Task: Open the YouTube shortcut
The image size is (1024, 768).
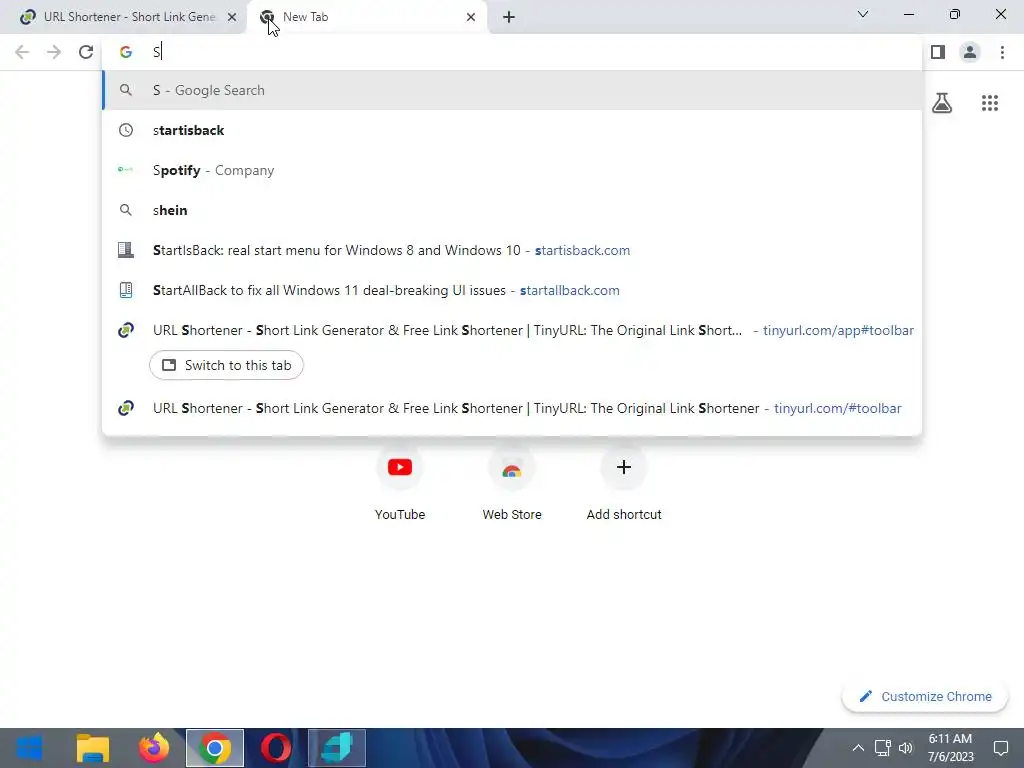Action: pyautogui.click(x=400, y=483)
